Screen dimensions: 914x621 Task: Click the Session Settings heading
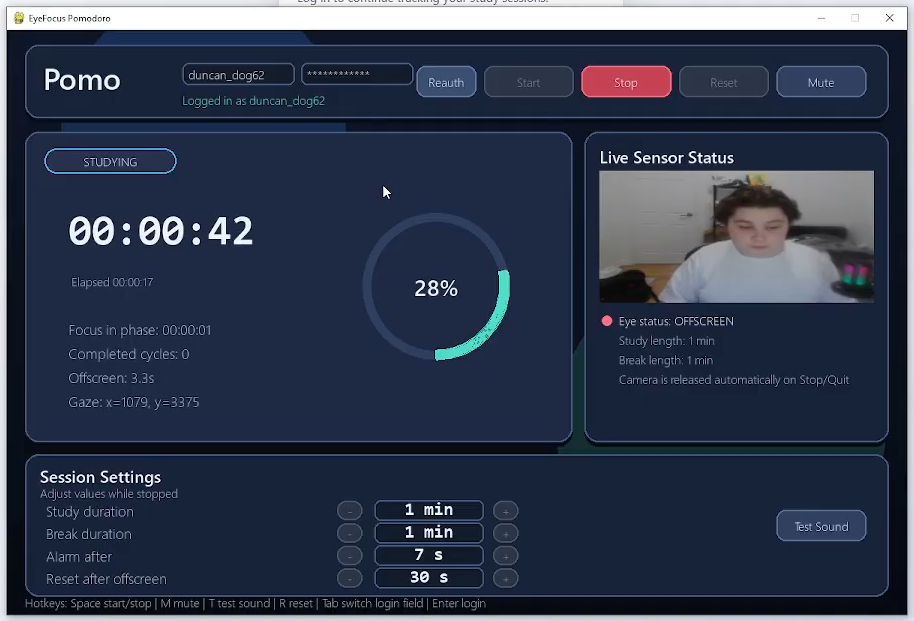tap(100, 477)
